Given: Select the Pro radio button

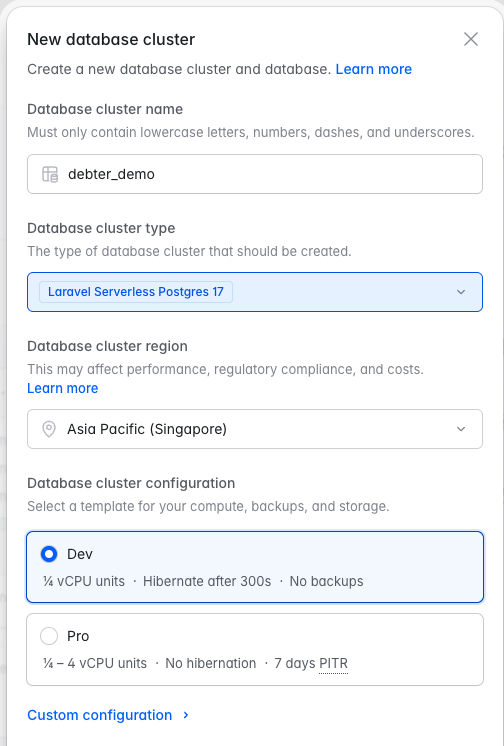Looking at the screenshot, I should click(x=49, y=636).
